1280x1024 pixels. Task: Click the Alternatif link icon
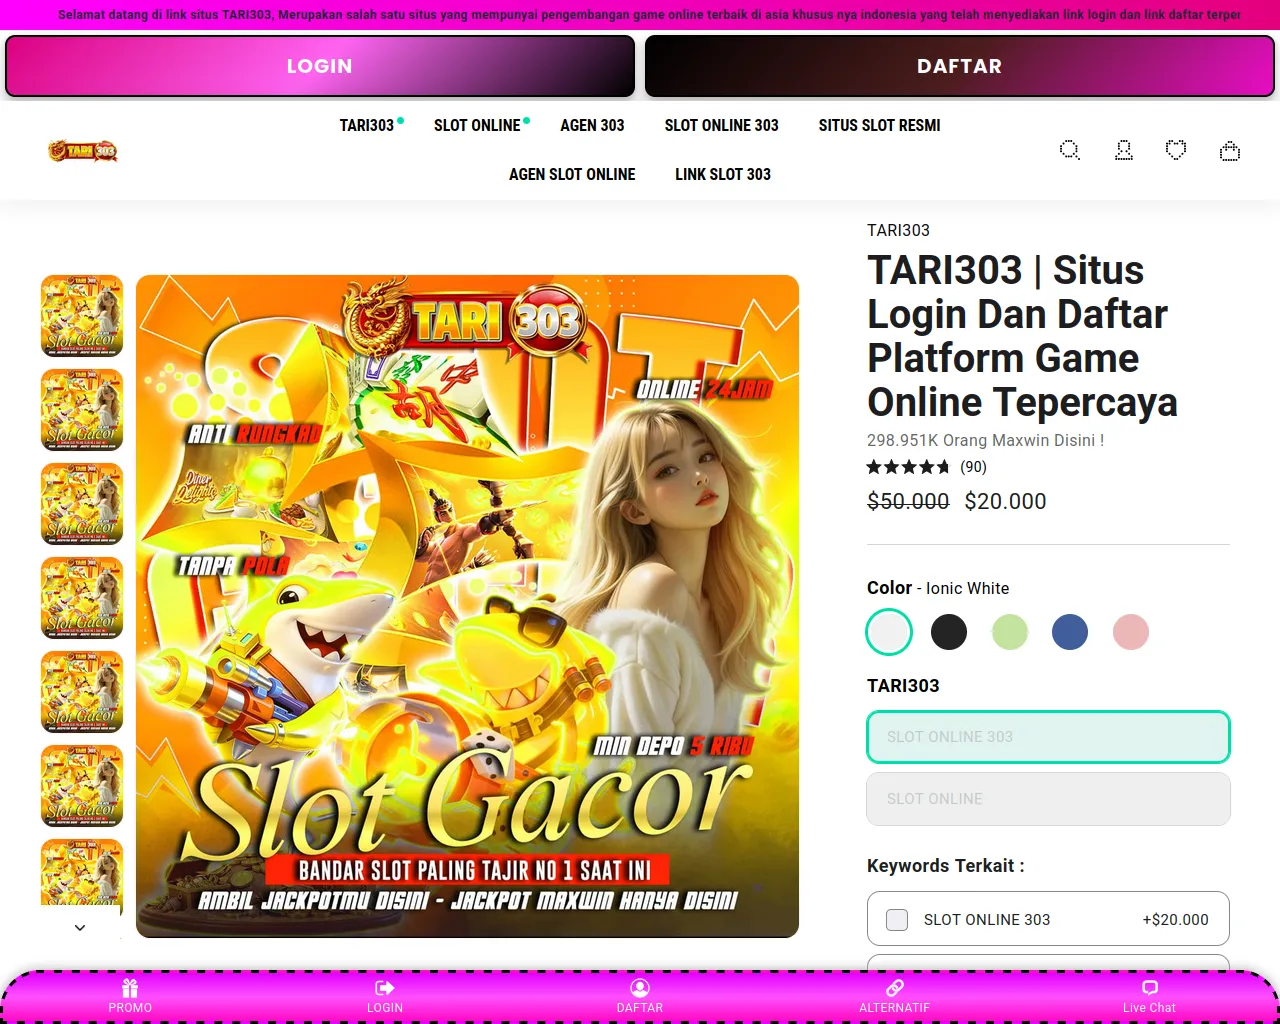[x=894, y=988]
